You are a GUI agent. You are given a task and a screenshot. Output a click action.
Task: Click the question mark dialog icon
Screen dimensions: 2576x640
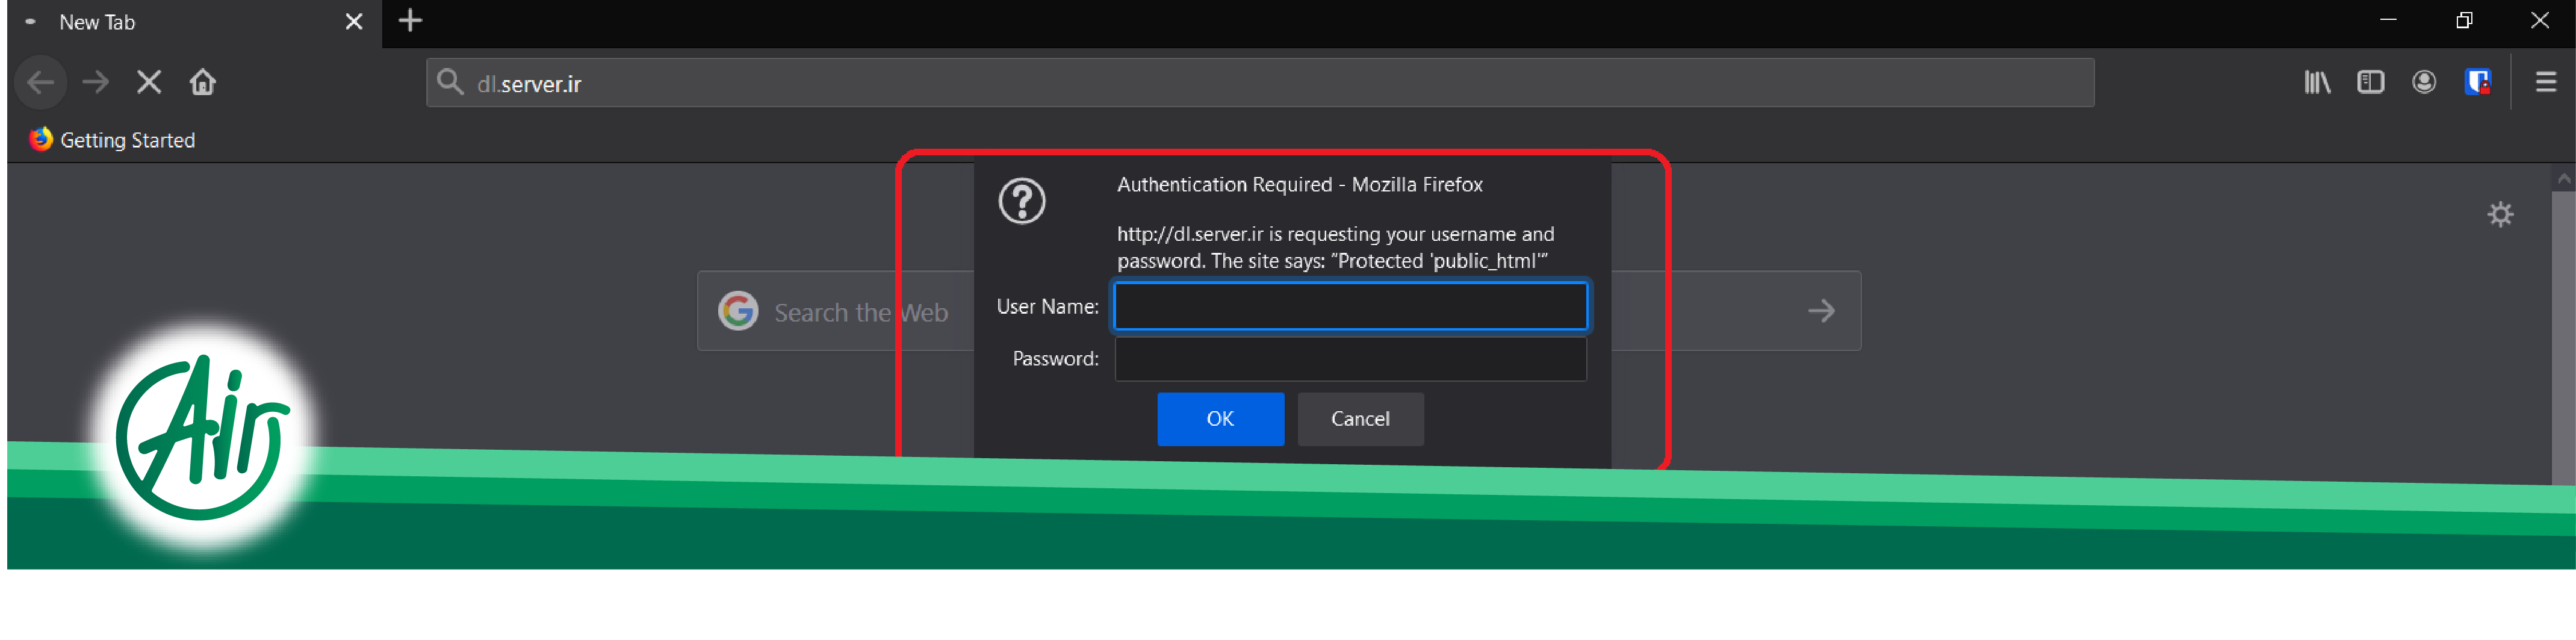tap(1021, 202)
